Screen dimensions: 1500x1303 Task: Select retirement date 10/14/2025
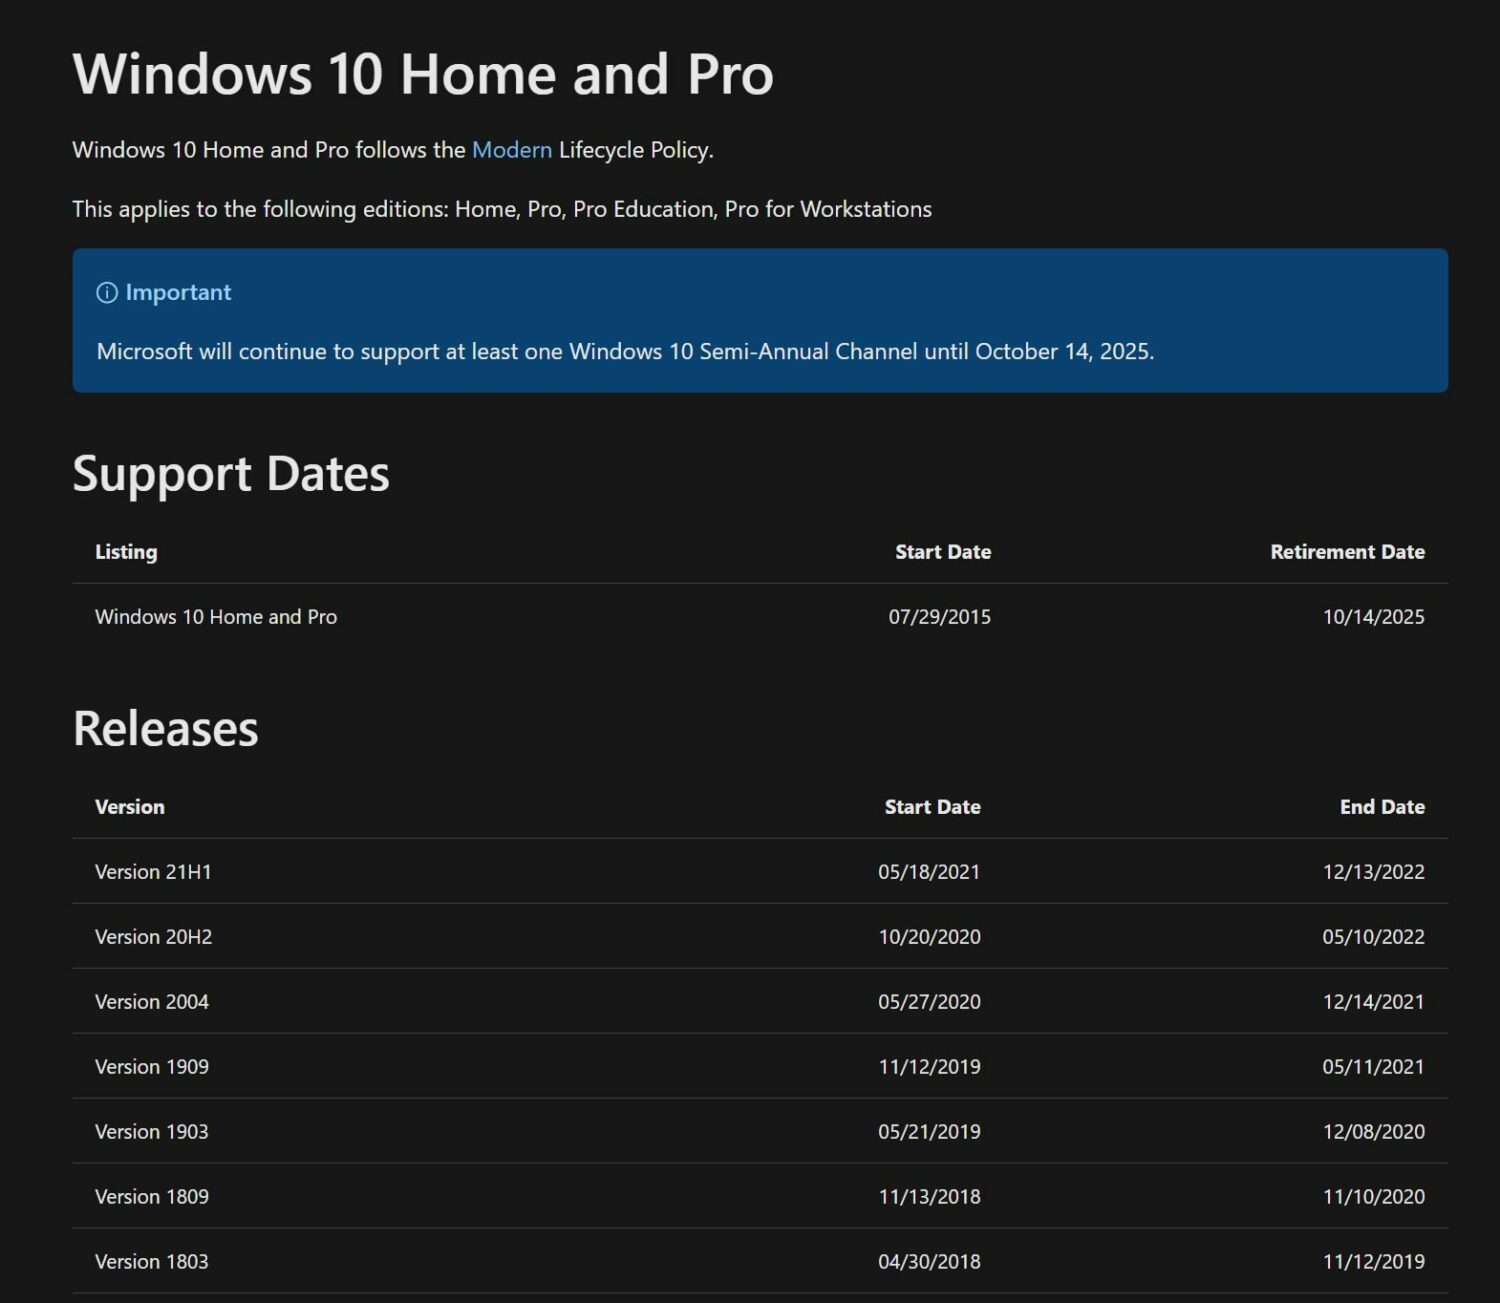pos(1374,617)
